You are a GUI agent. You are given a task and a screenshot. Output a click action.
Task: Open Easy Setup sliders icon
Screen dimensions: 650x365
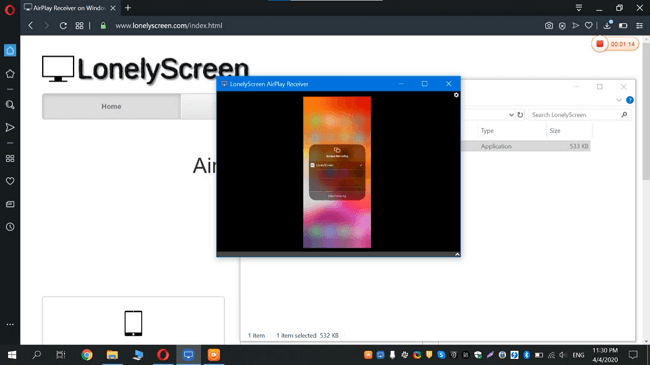click(x=639, y=25)
